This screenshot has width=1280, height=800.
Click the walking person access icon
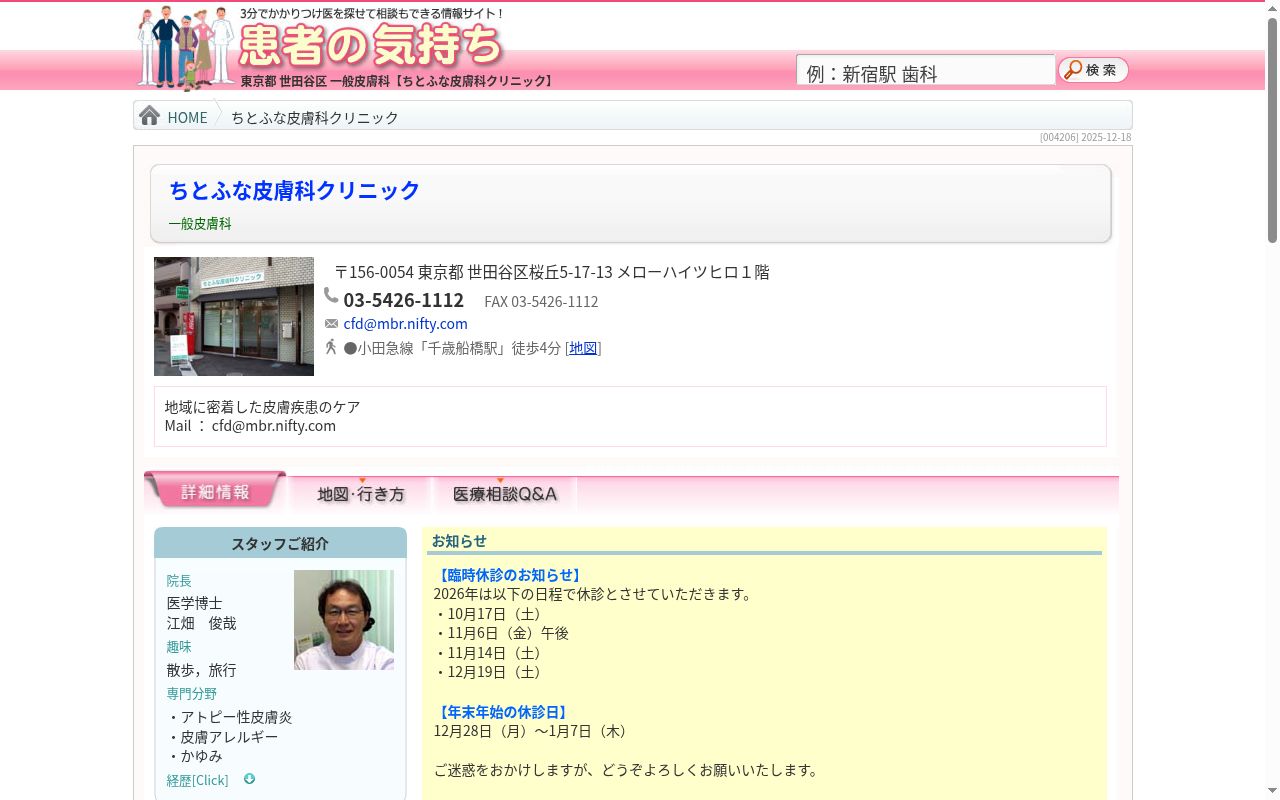click(331, 347)
